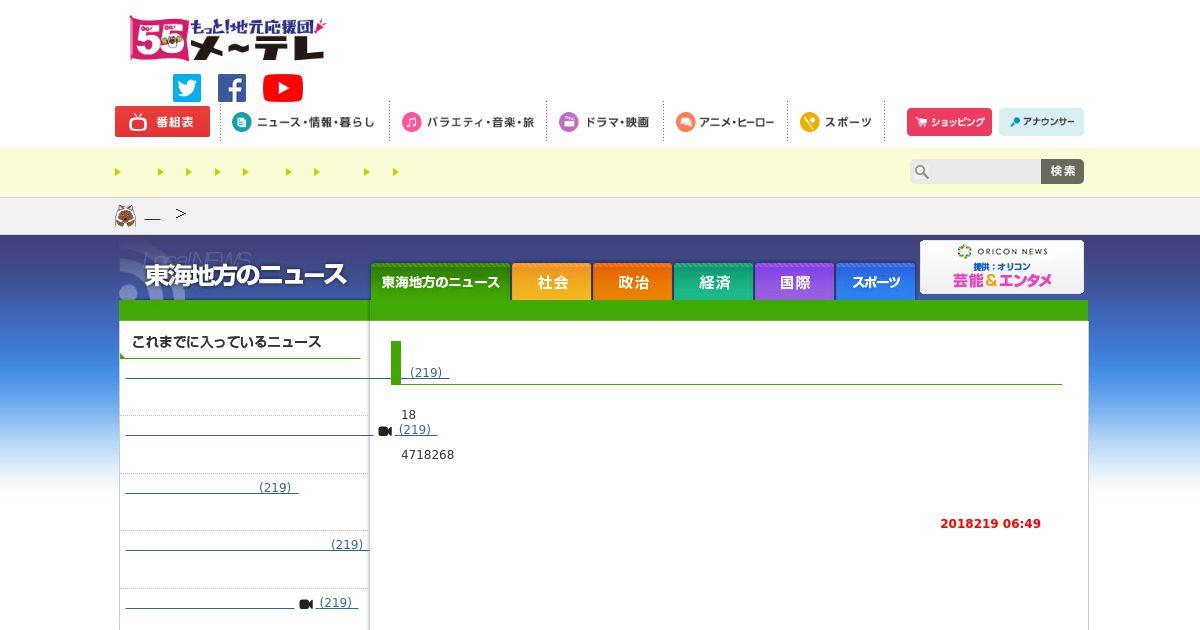Viewport: 1200px width, 630px height.
Task: Open バラエティ・音楽・旅 menu
Action: coord(468,122)
